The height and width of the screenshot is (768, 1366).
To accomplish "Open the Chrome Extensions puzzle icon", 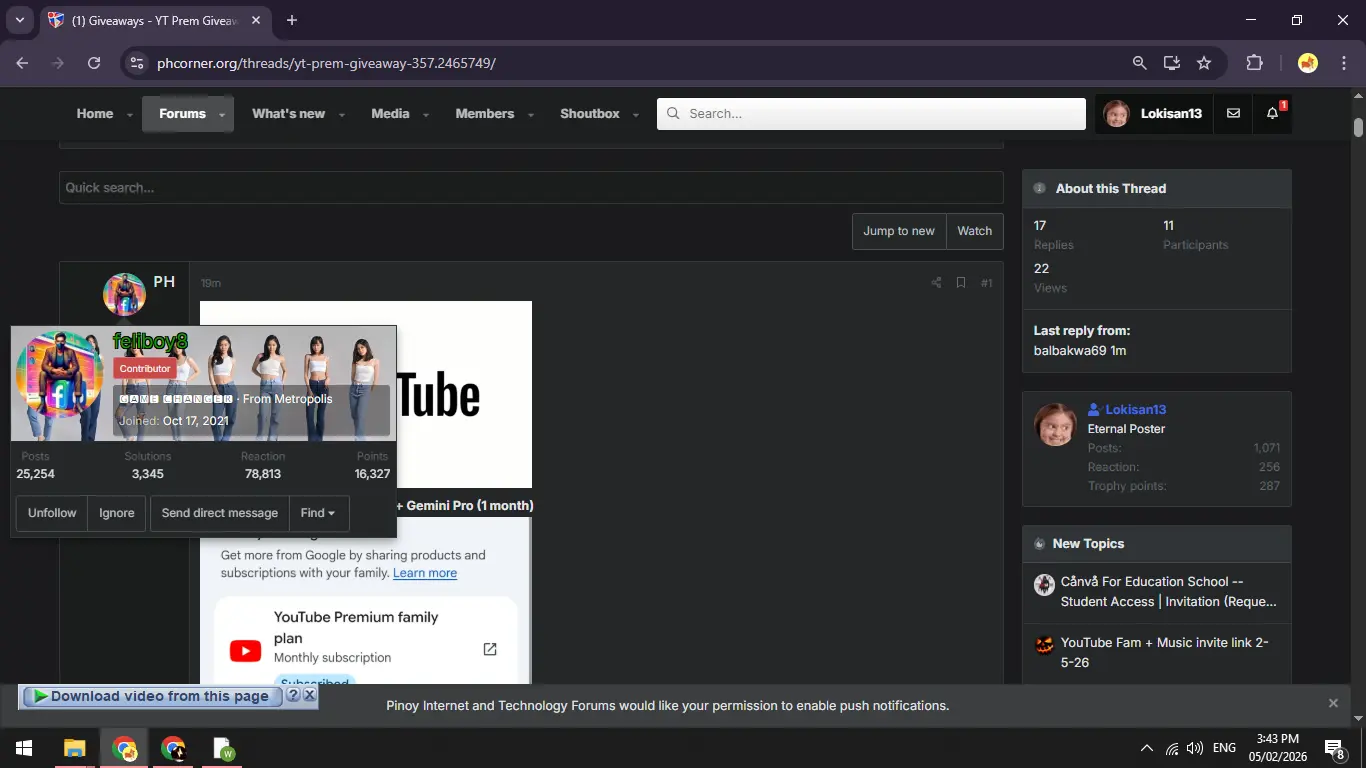I will (x=1254, y=63).
